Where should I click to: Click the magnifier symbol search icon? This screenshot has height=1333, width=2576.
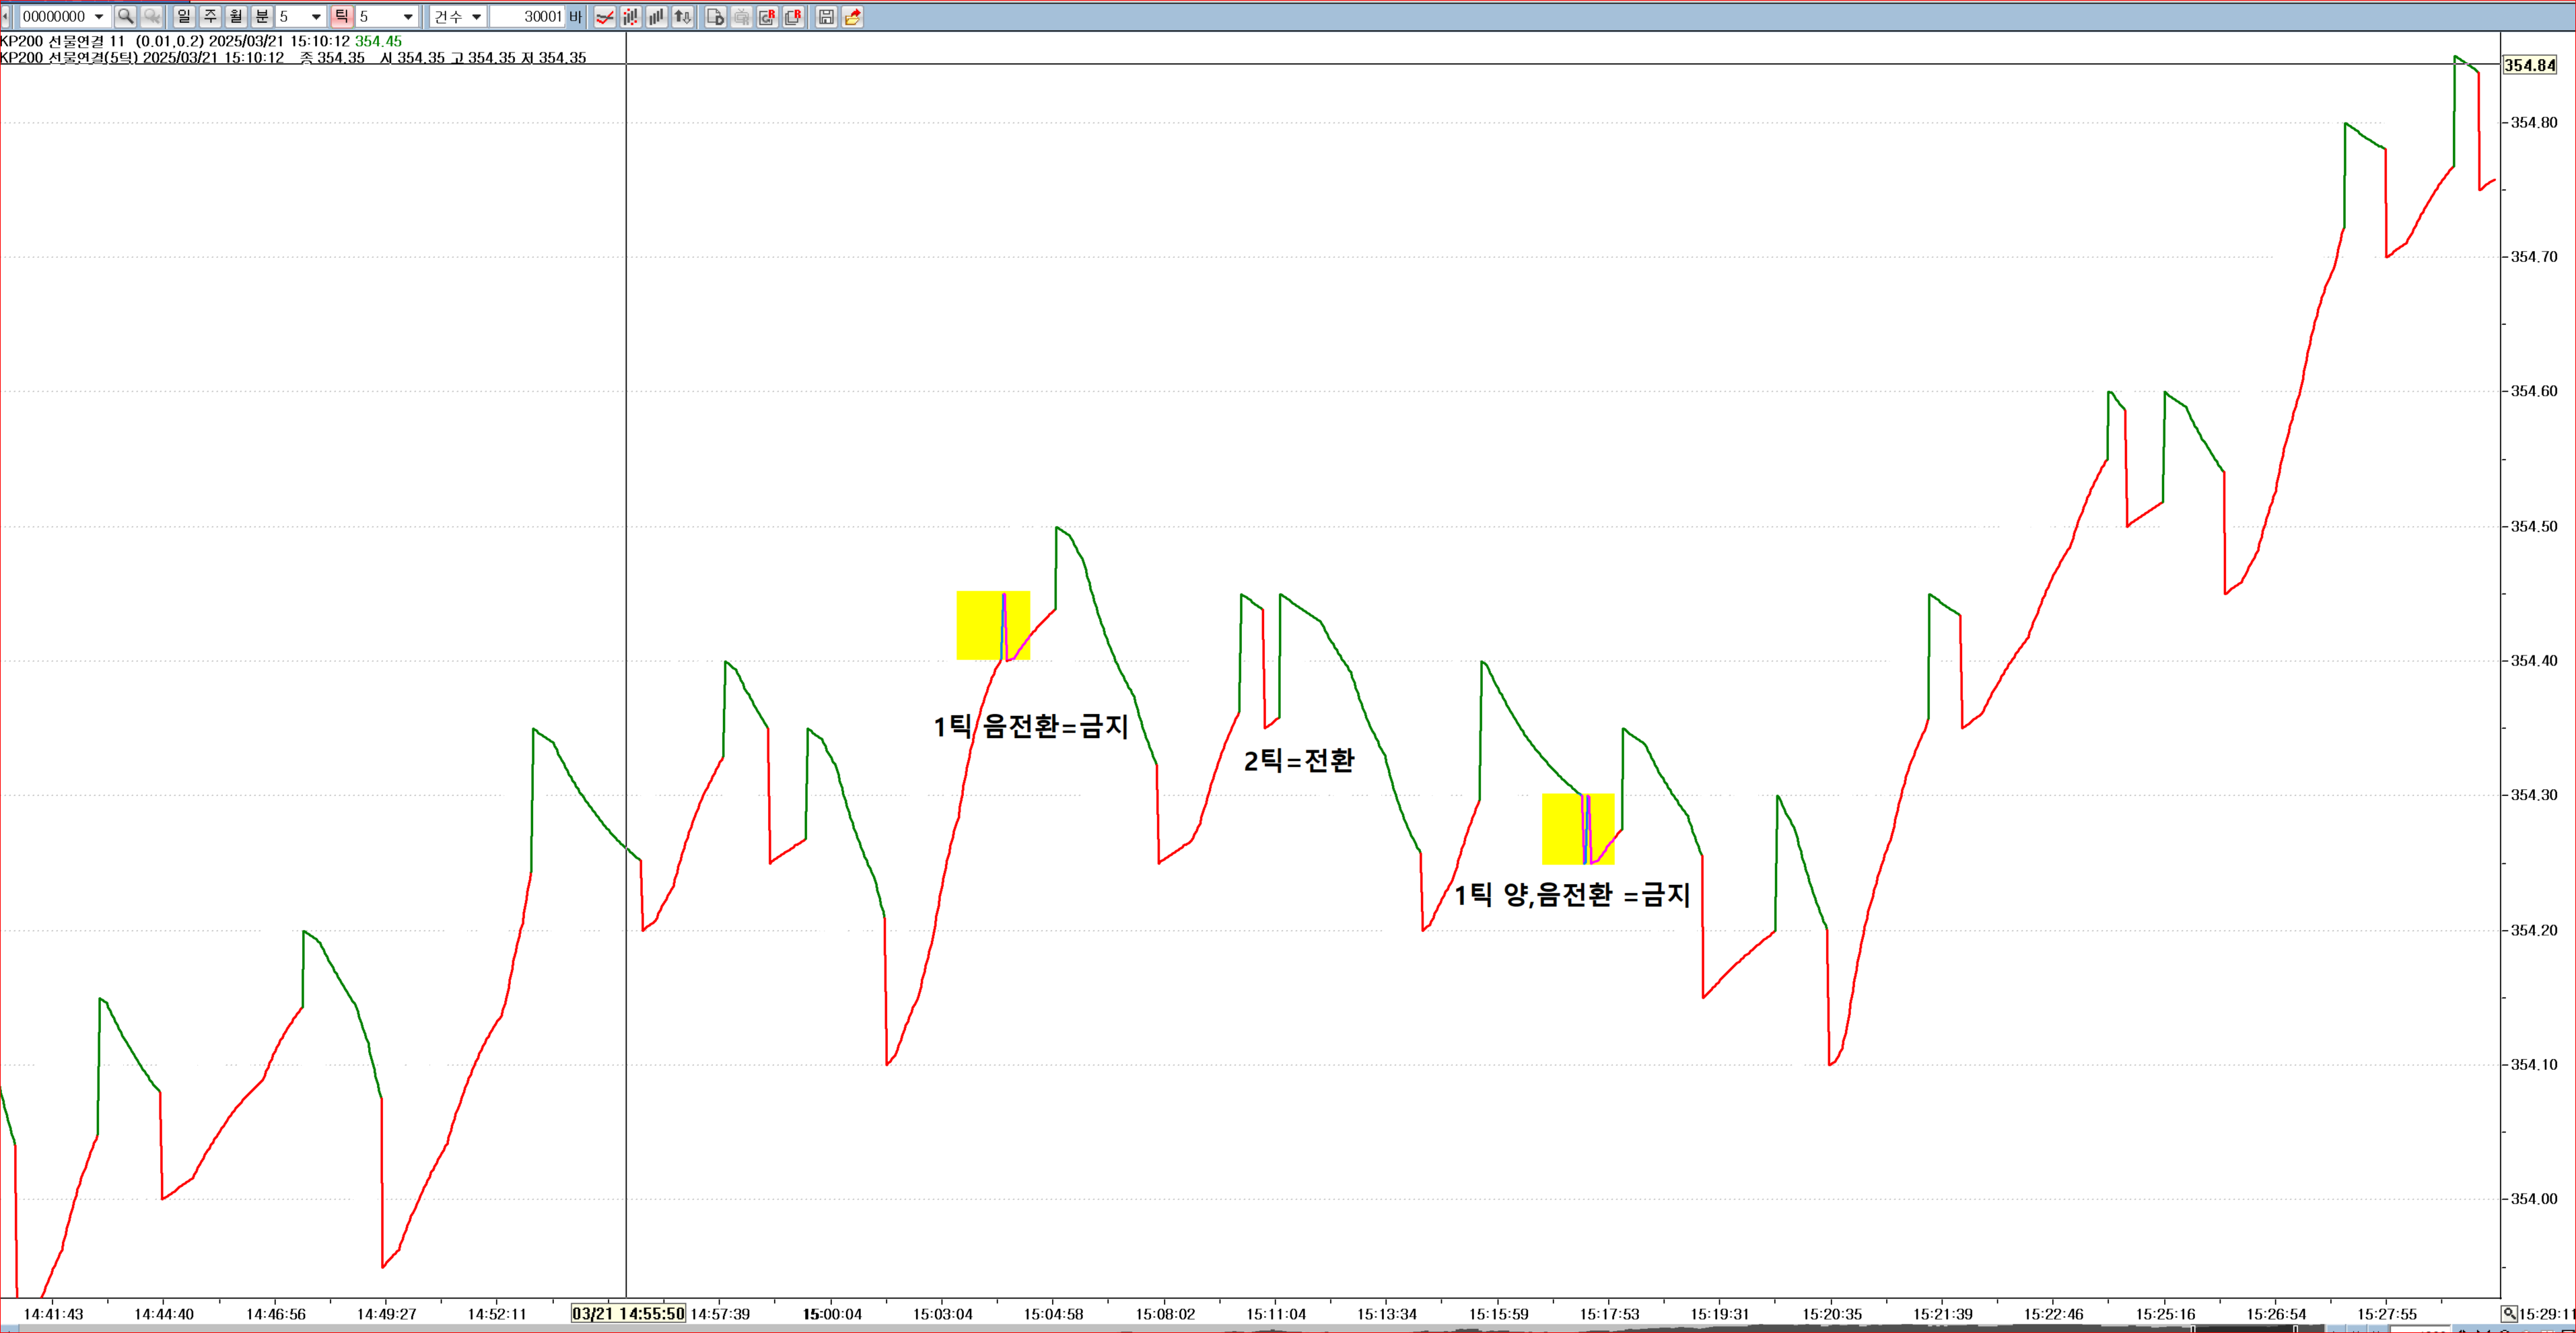point(125,16)
